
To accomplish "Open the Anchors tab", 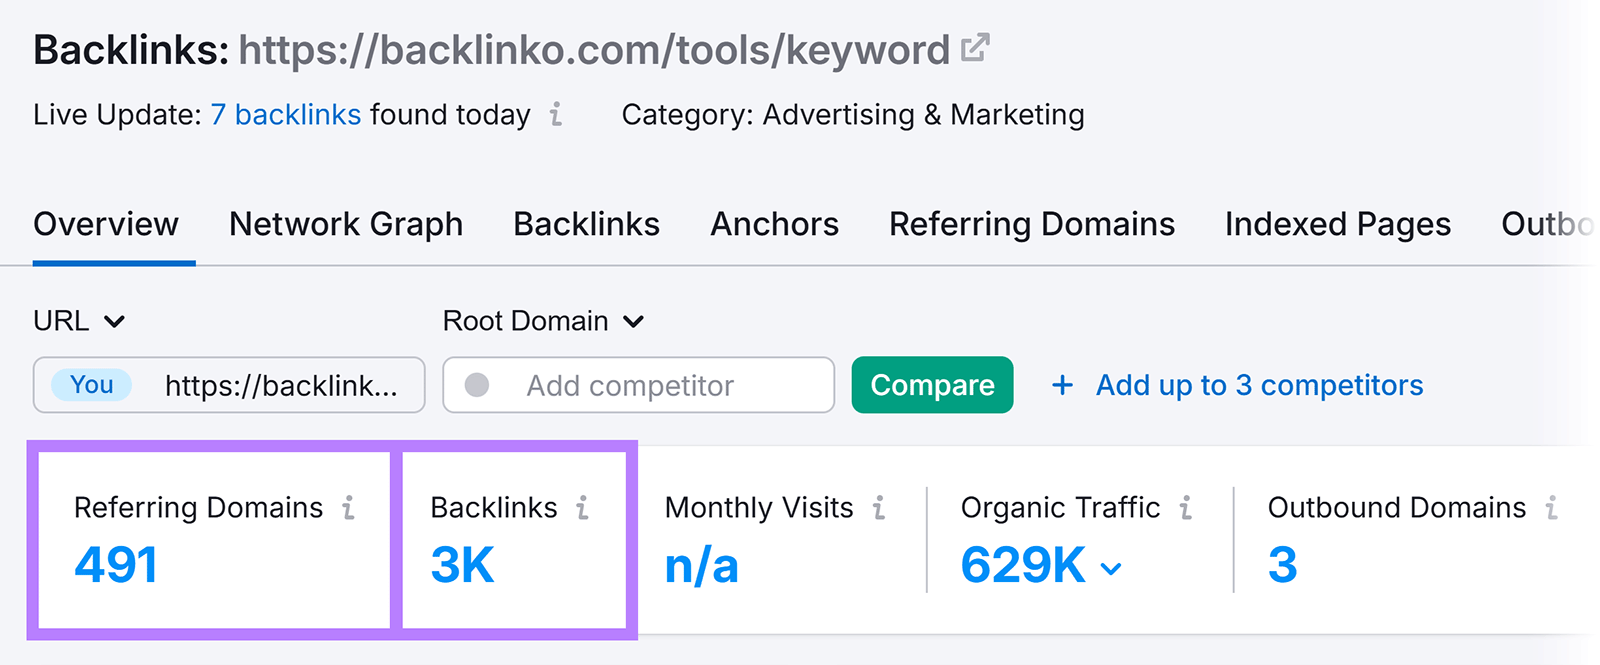I will click(774, 224).
